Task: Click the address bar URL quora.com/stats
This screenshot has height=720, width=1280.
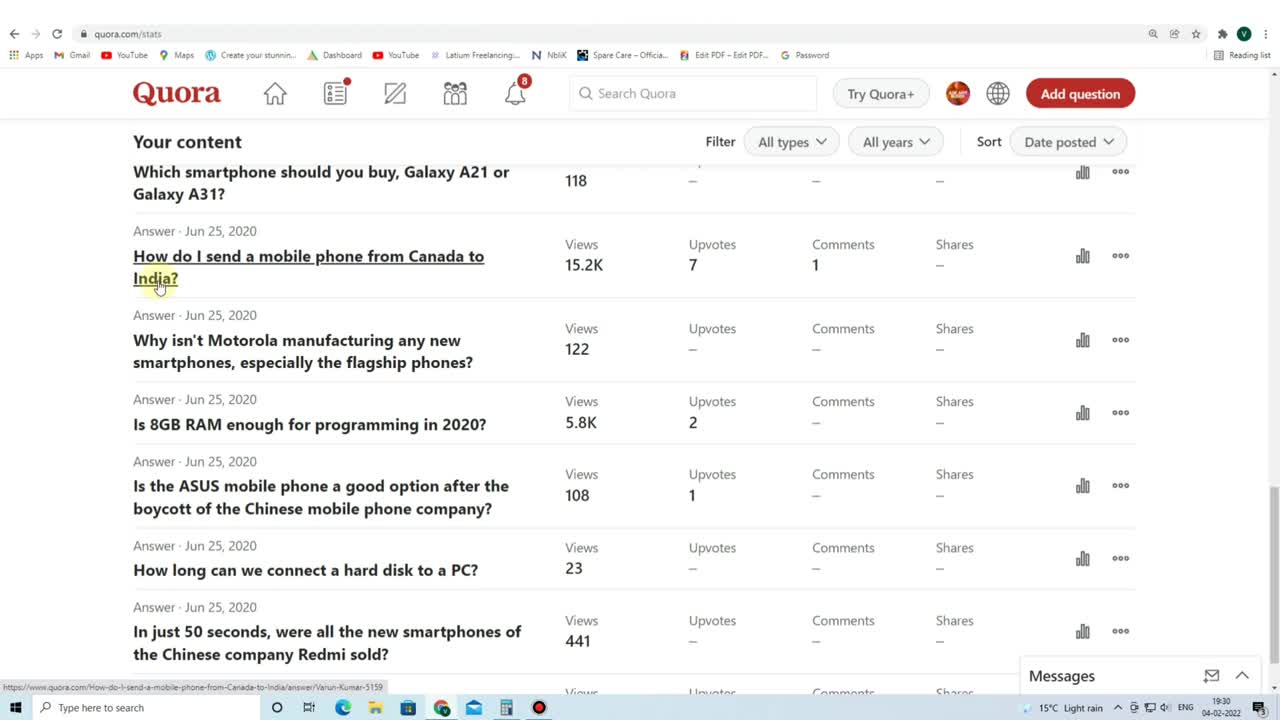Action: point(127,34)
